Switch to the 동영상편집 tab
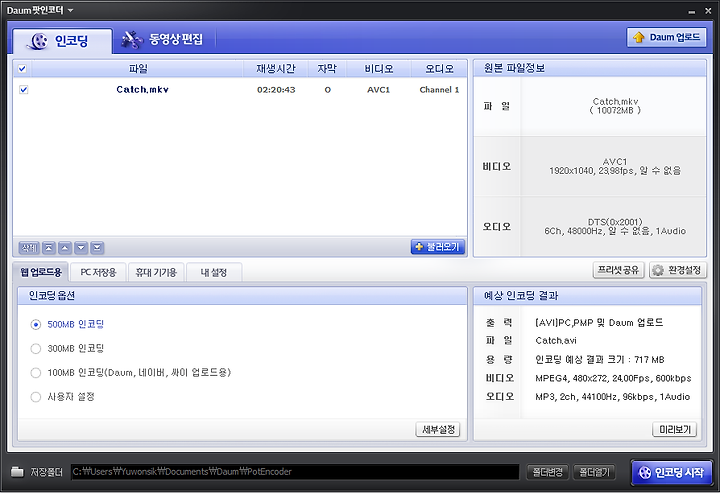 tap(163, 39)
